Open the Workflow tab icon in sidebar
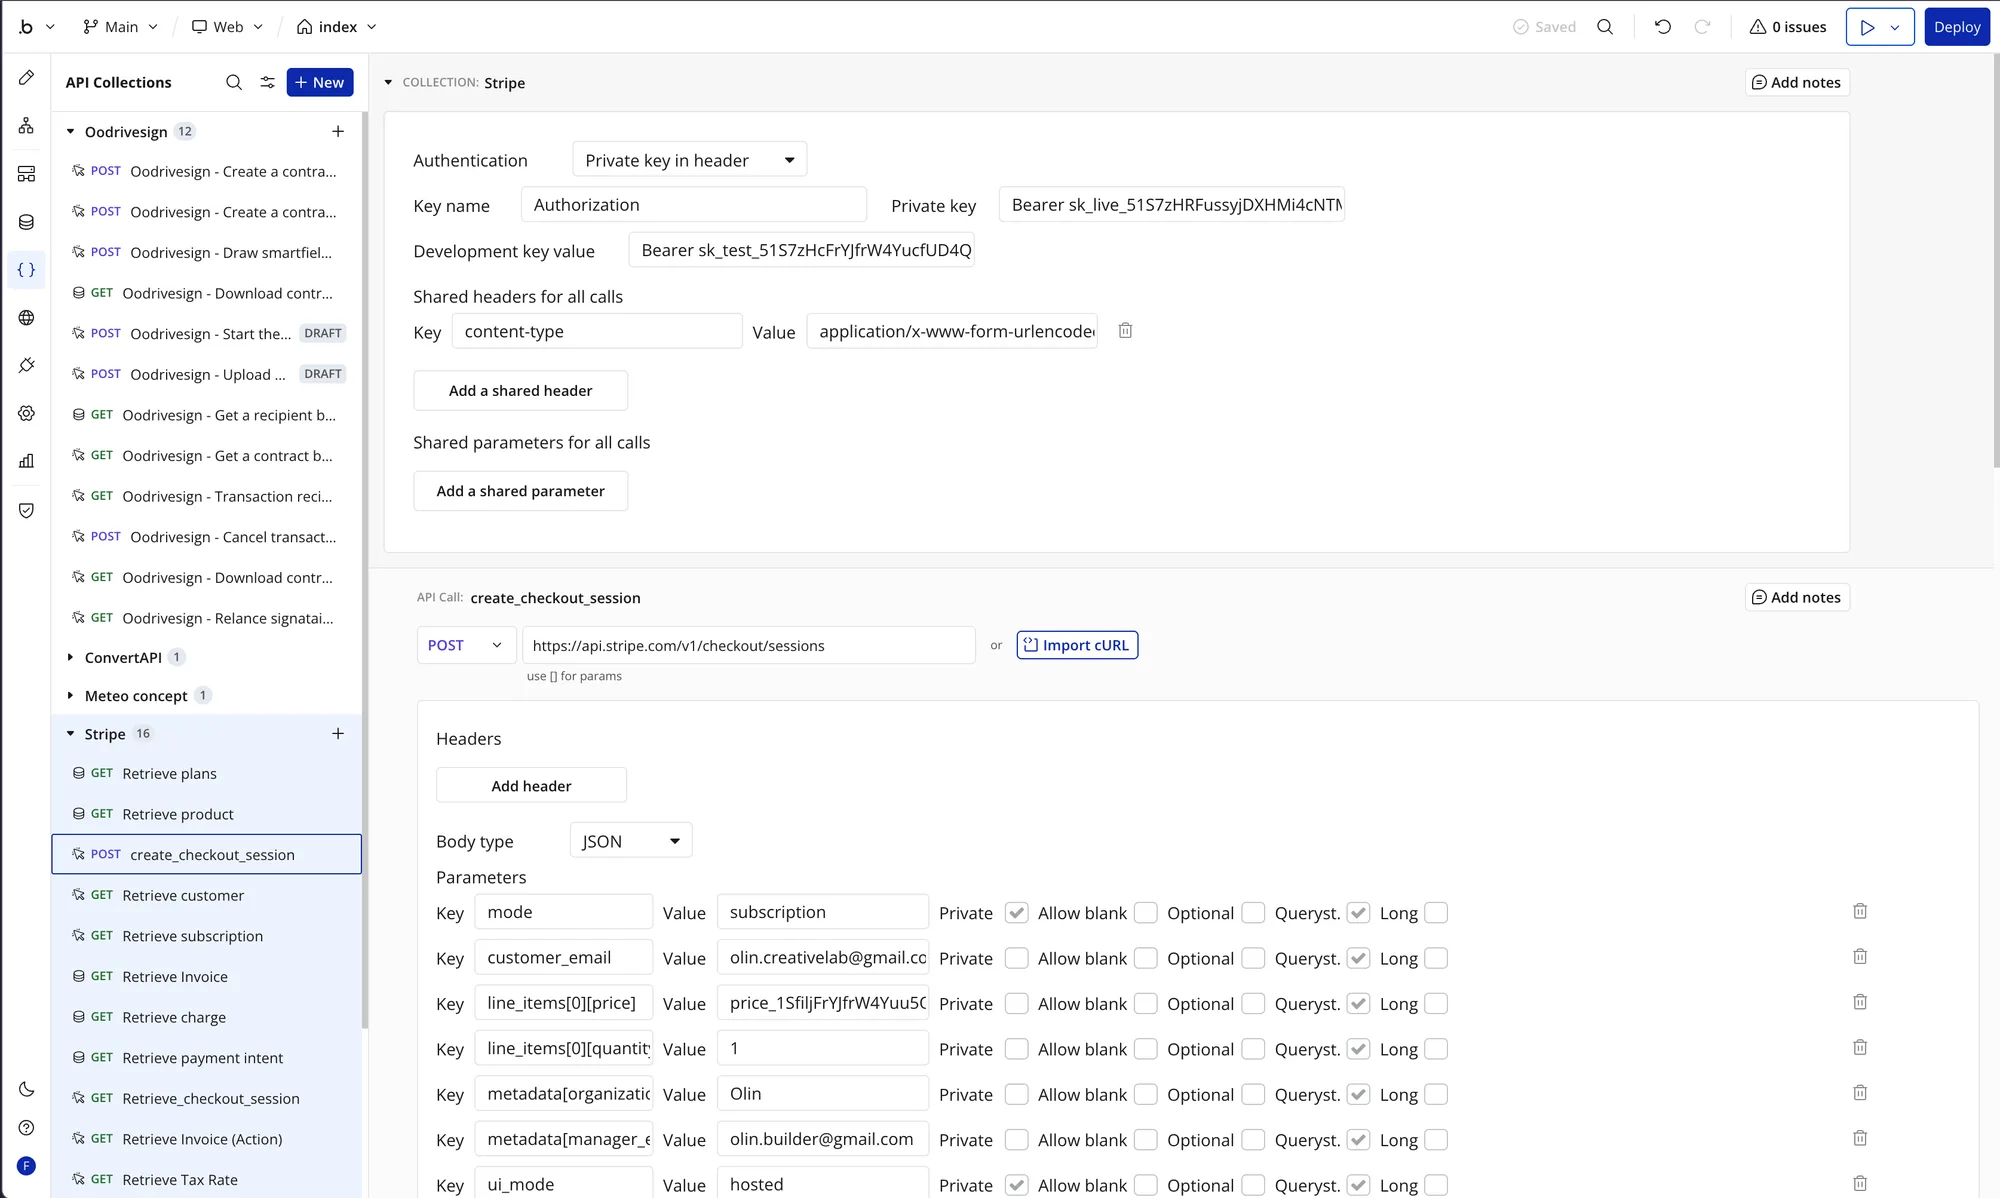 [27, 126]
